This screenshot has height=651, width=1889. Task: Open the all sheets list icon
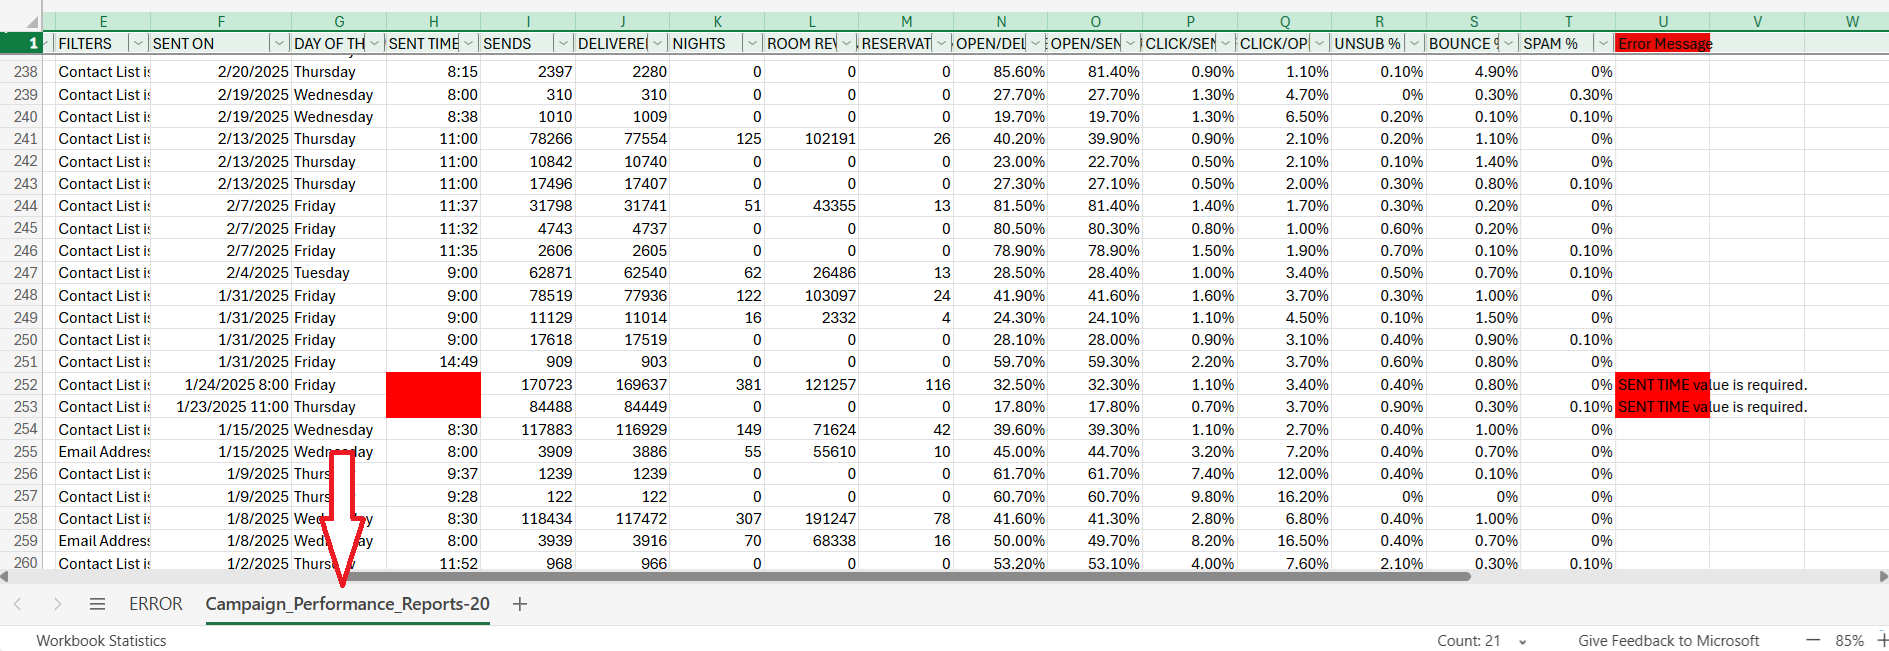tap(97, 604)
